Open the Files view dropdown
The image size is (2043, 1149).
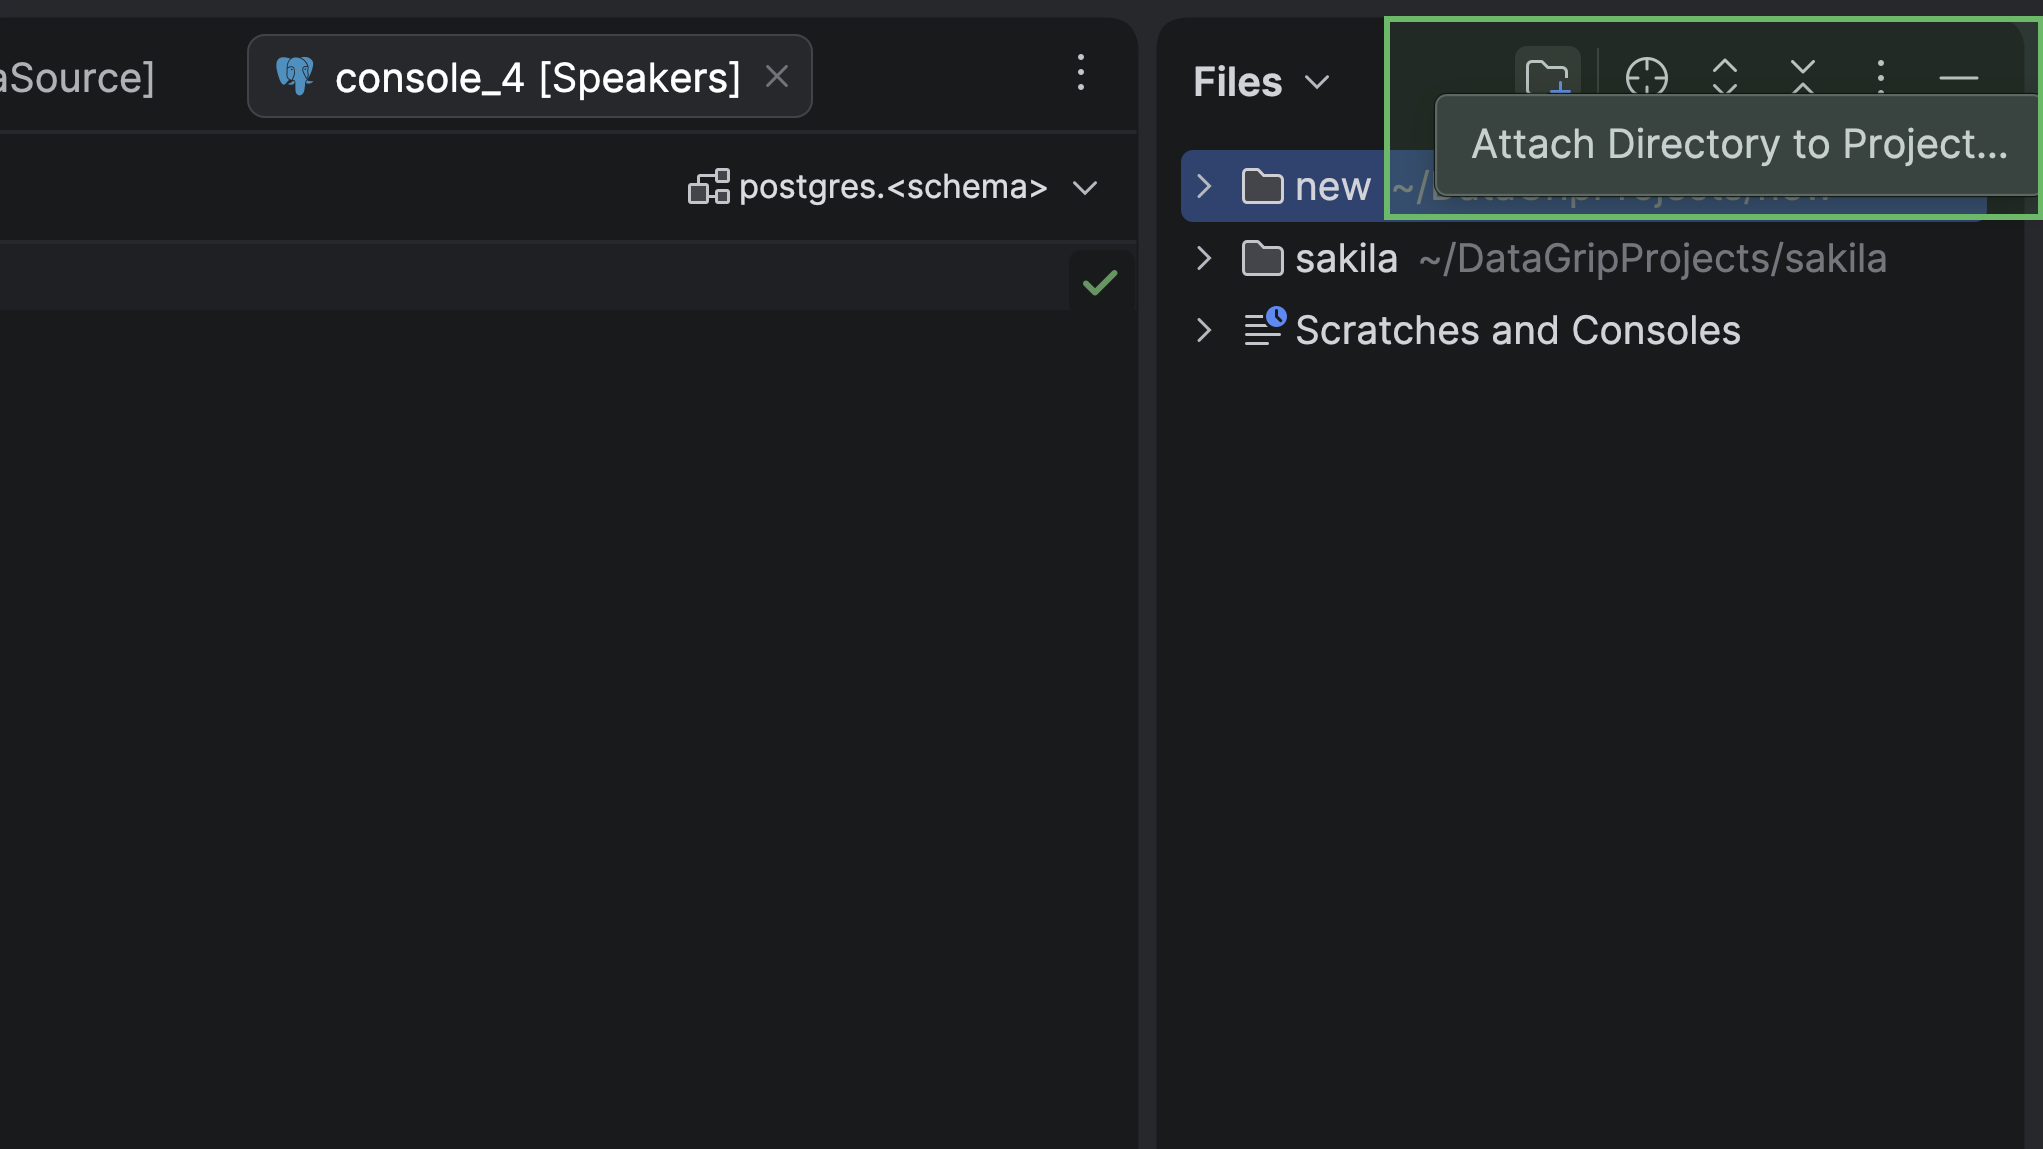click(1262, 82)
